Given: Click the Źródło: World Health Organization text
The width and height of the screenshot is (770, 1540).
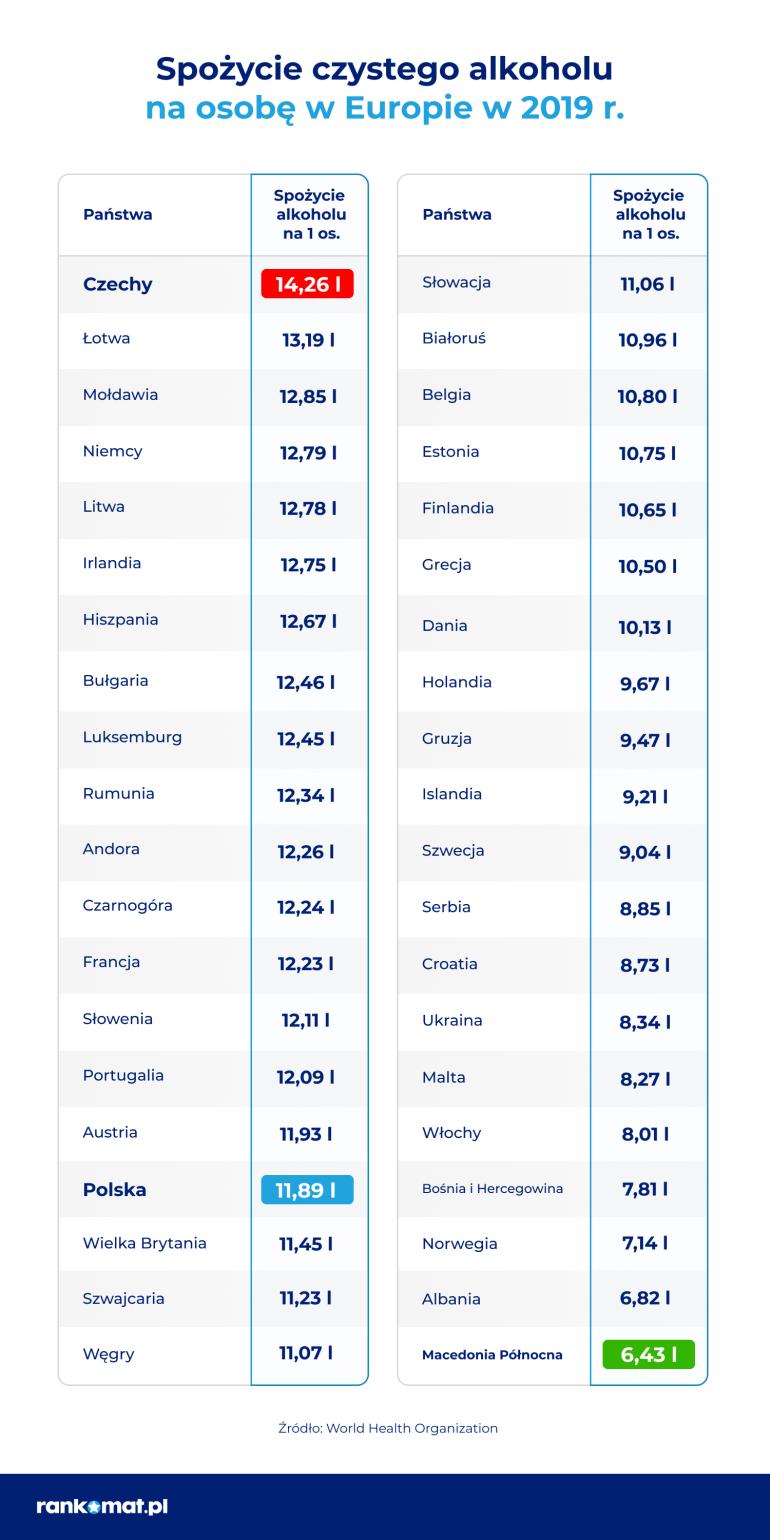Looking at the screenshot, I should 388,1428.
